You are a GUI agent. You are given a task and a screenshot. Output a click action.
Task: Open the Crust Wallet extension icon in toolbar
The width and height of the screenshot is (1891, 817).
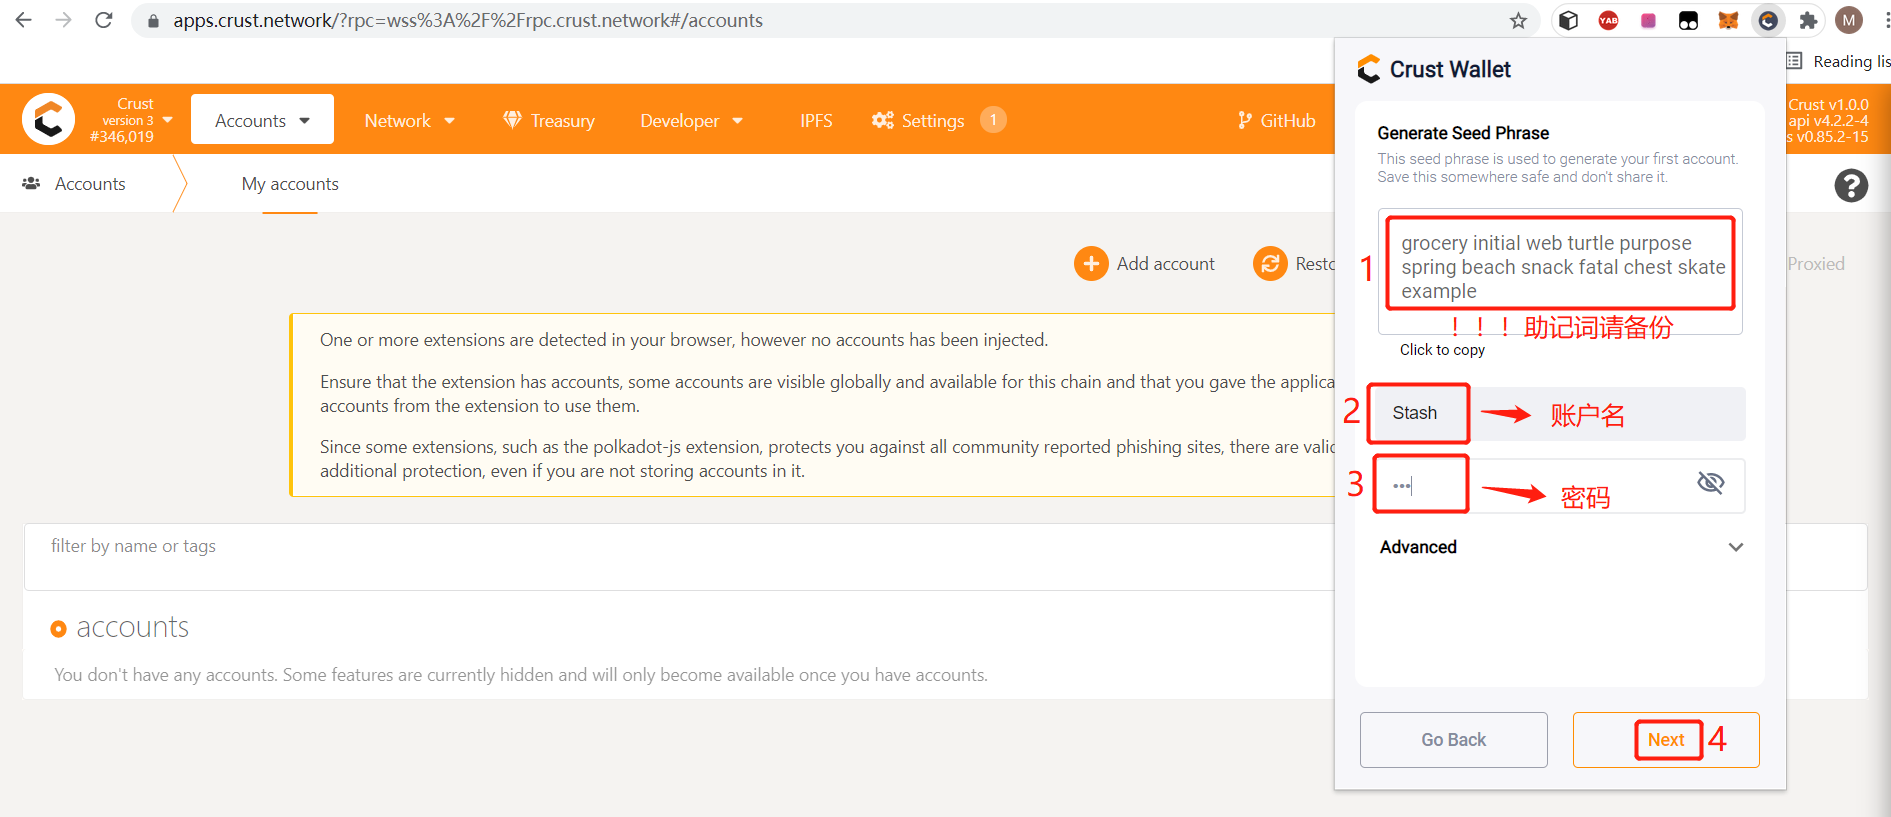(x=1768, y=20)
